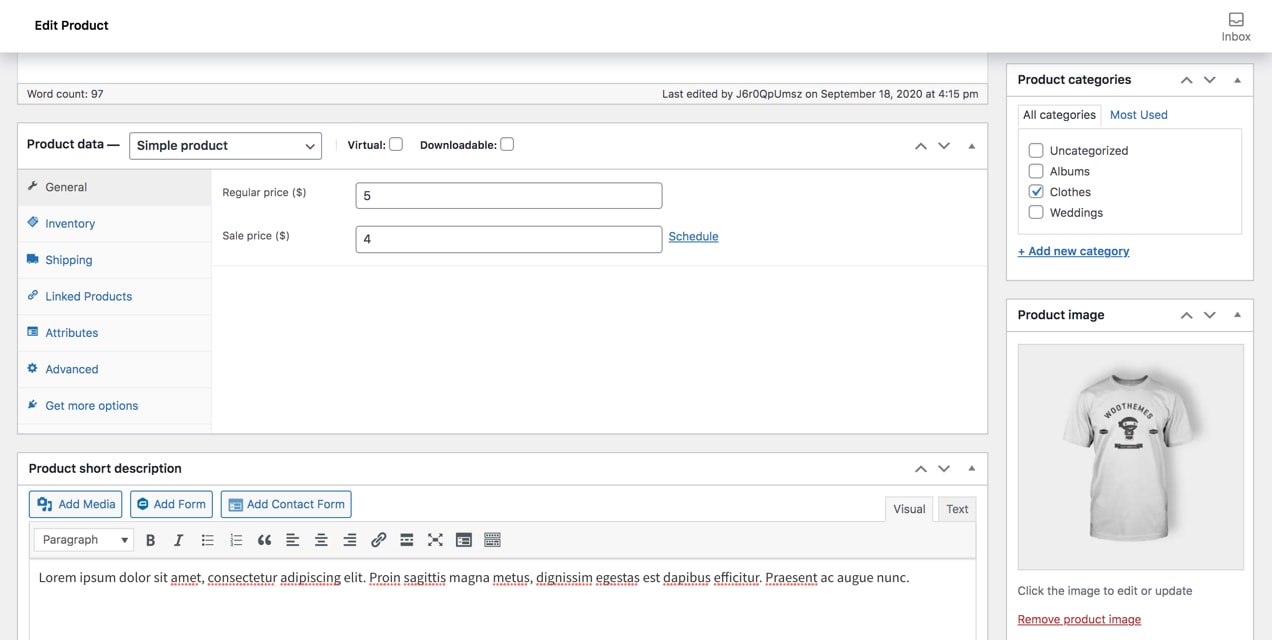Align text right
Image resolution: width=1272 pixels, height=640 pixels.
click(349, 540)
